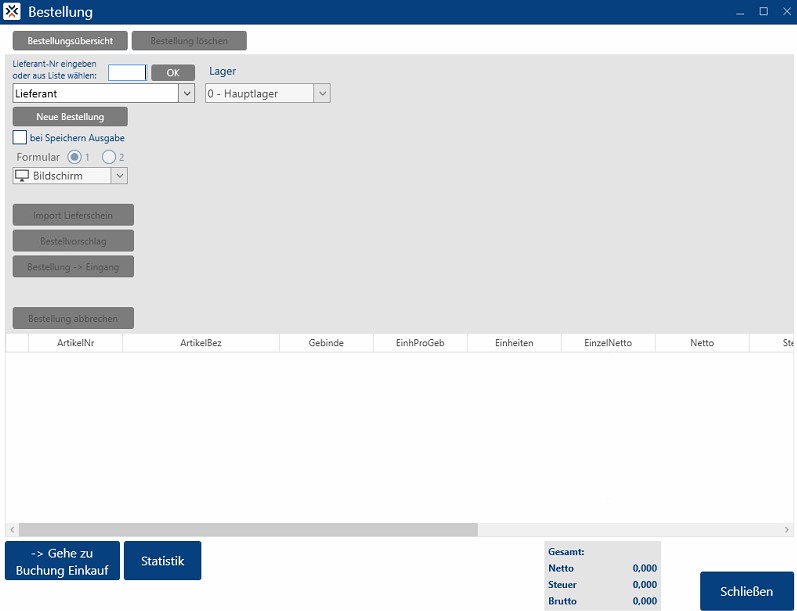Click the ArtikelBez column header
Viewport: 797px width, 611px height.
click(200, 343)
